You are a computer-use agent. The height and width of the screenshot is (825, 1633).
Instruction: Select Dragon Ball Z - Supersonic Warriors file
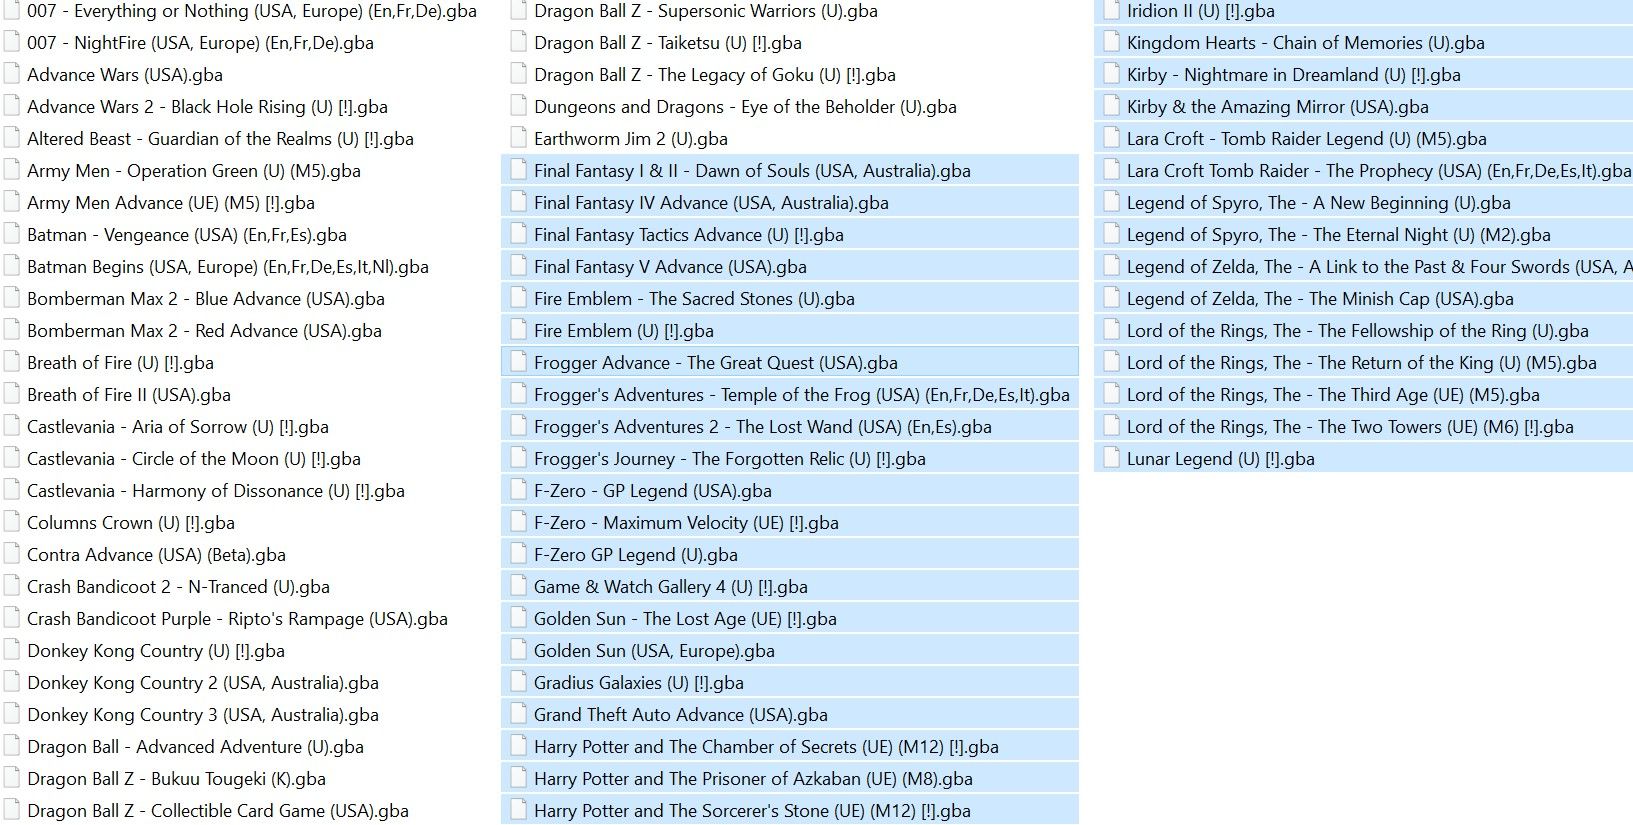pos(706,11)
